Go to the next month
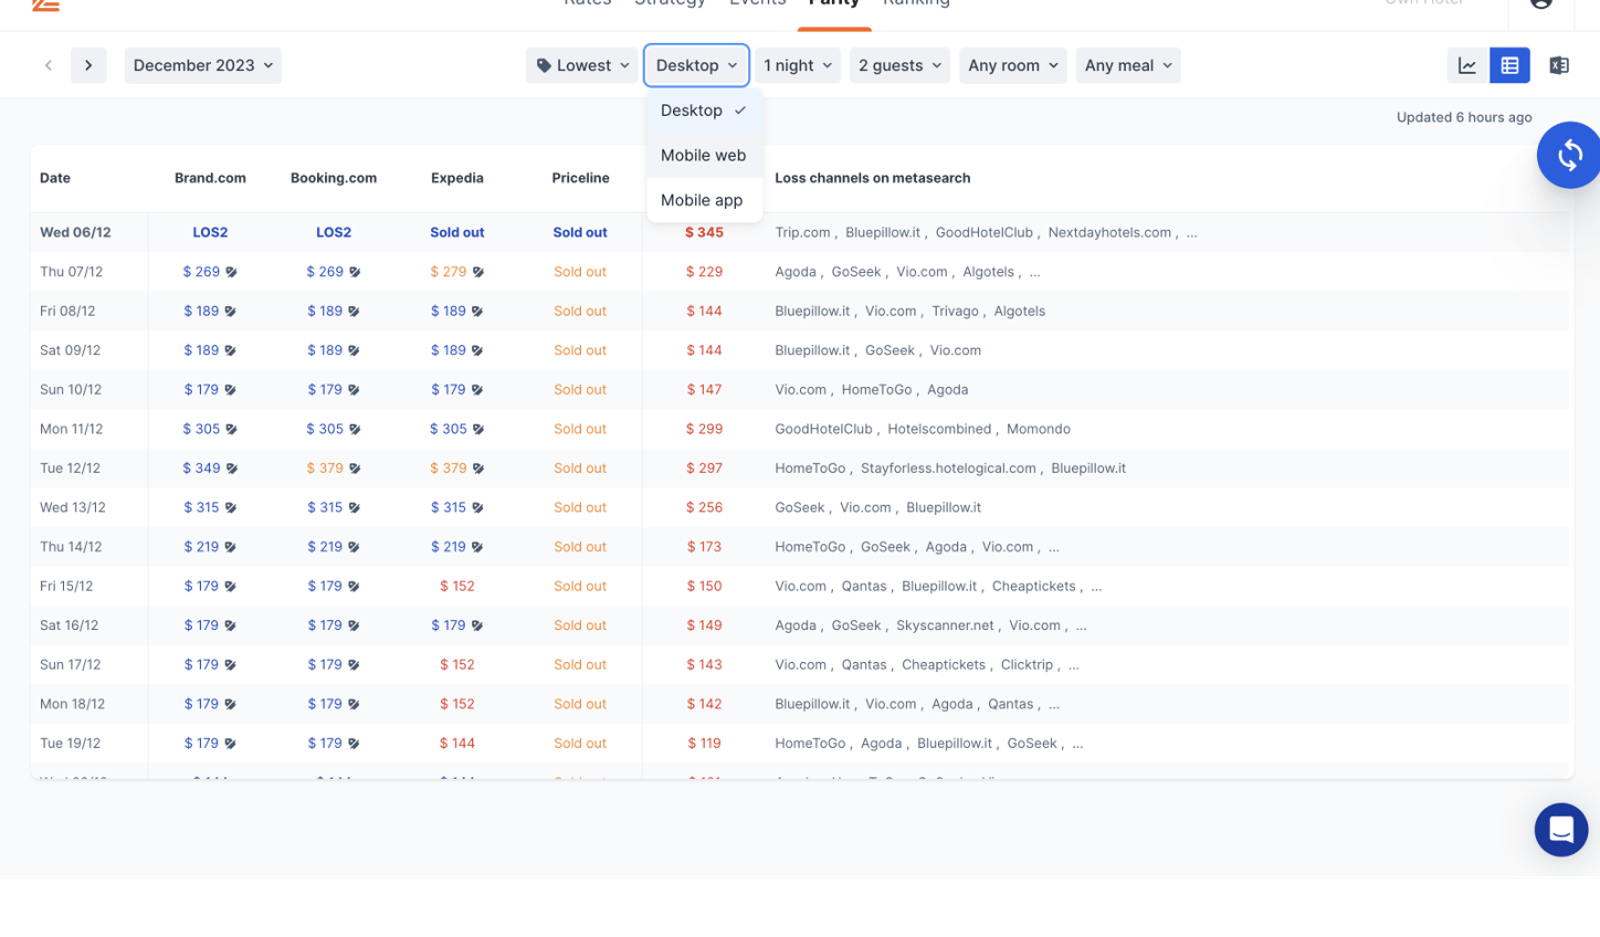The image size is (1600, 937). [x=88, y=66]
